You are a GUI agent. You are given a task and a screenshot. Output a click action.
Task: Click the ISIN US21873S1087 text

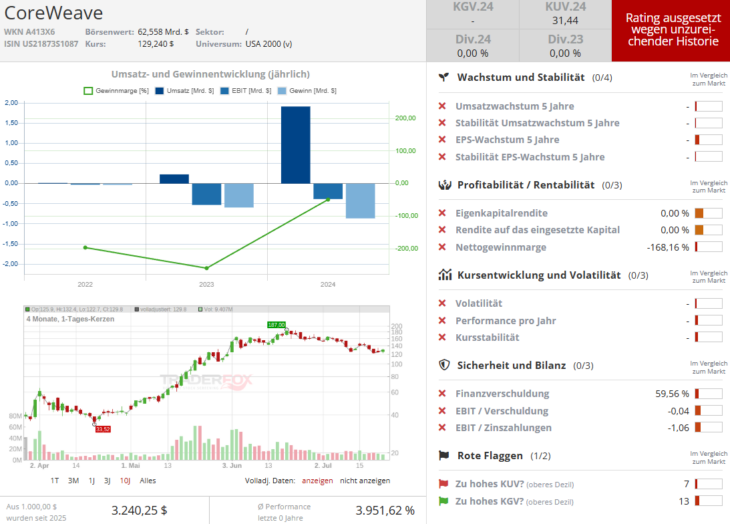41,44
